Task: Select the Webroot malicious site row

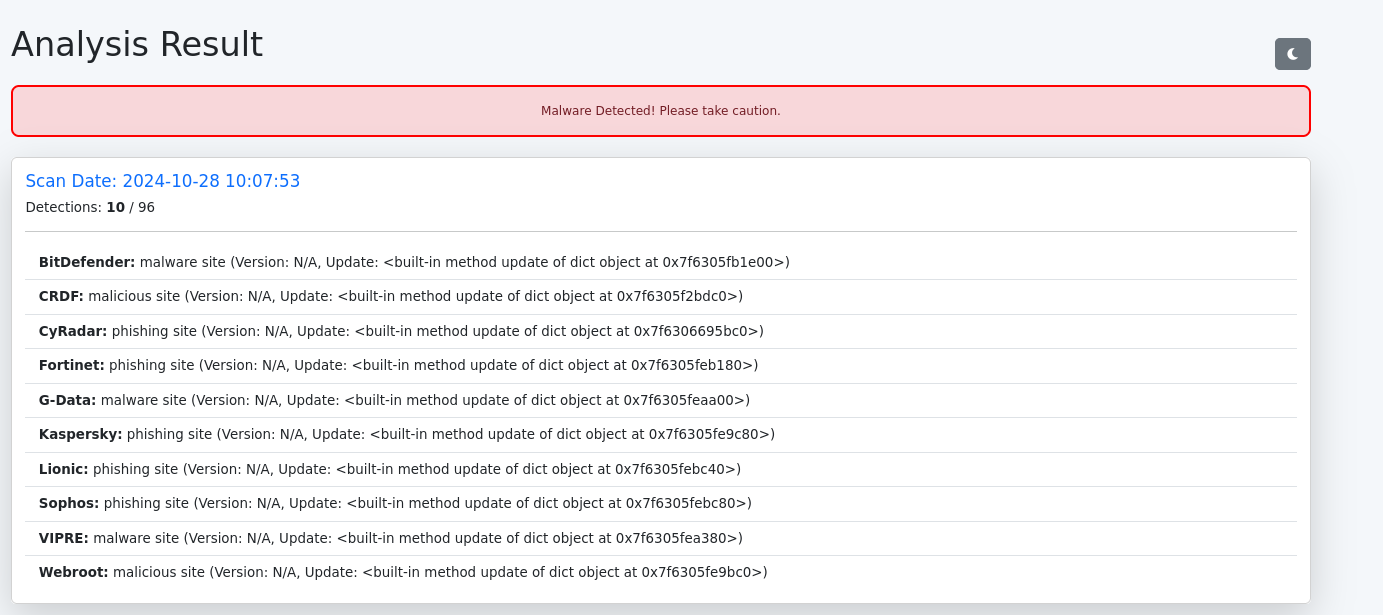Action: (403, 572)
